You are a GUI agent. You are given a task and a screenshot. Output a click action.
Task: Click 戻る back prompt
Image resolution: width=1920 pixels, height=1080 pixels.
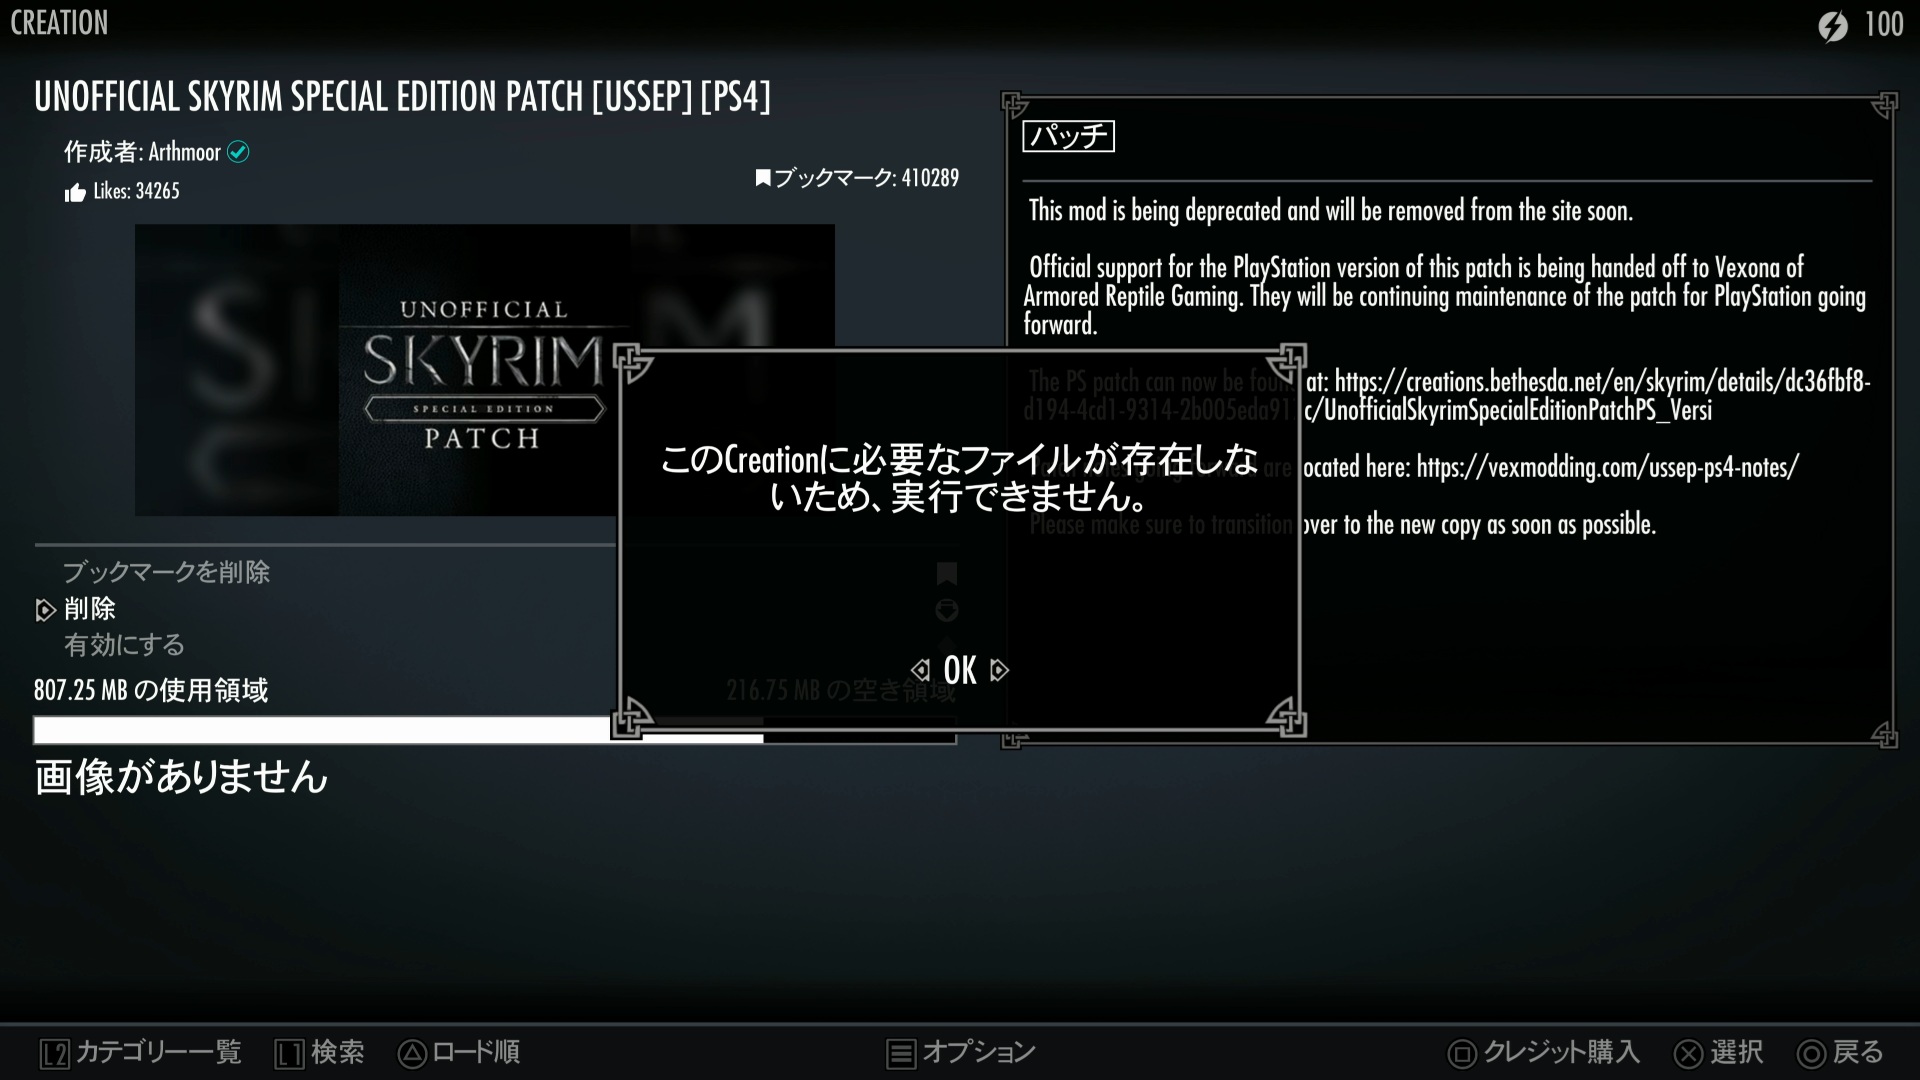(x=1858, y=1052)
